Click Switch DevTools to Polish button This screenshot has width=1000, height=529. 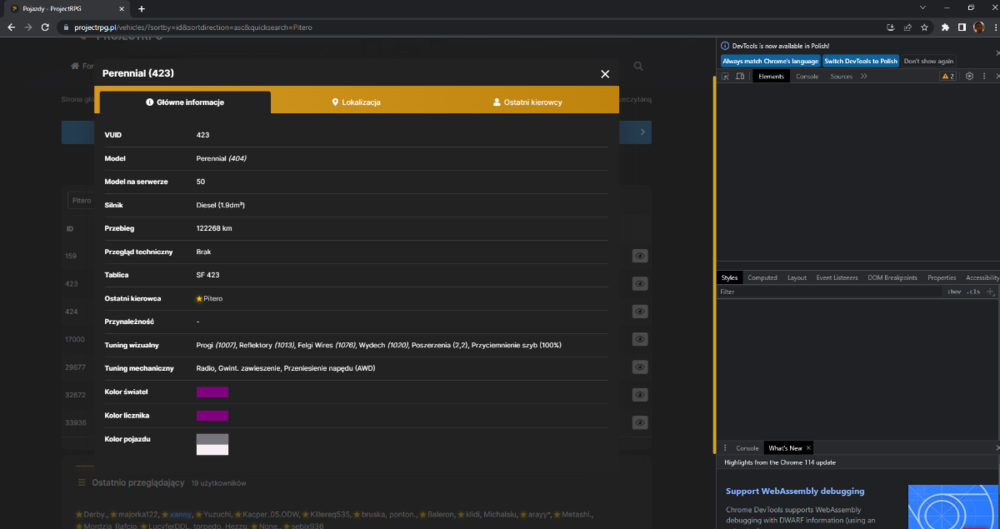[860, 61]
